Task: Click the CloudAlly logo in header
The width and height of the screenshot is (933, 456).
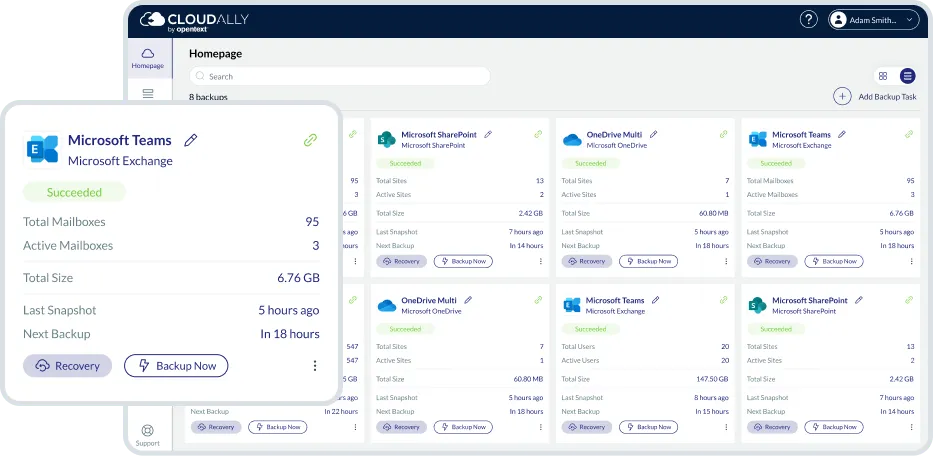Action: [194, 21]
